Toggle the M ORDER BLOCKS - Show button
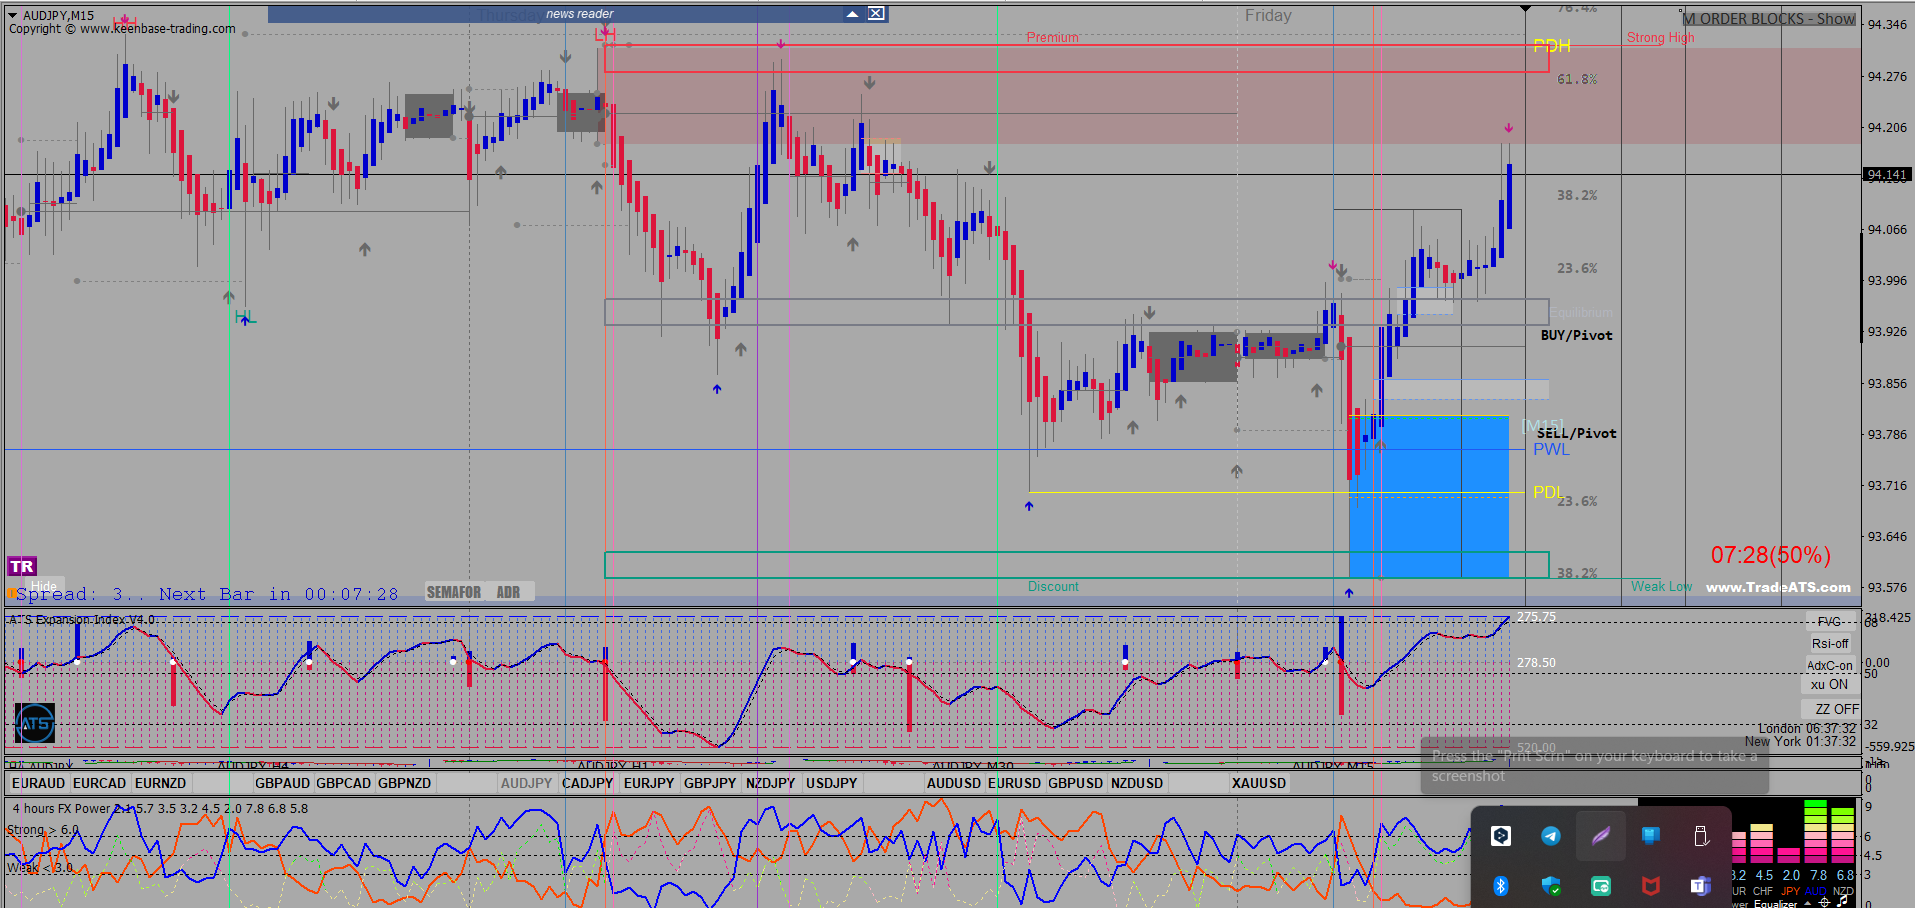 pyautogui.click(x=1769, y=19)
